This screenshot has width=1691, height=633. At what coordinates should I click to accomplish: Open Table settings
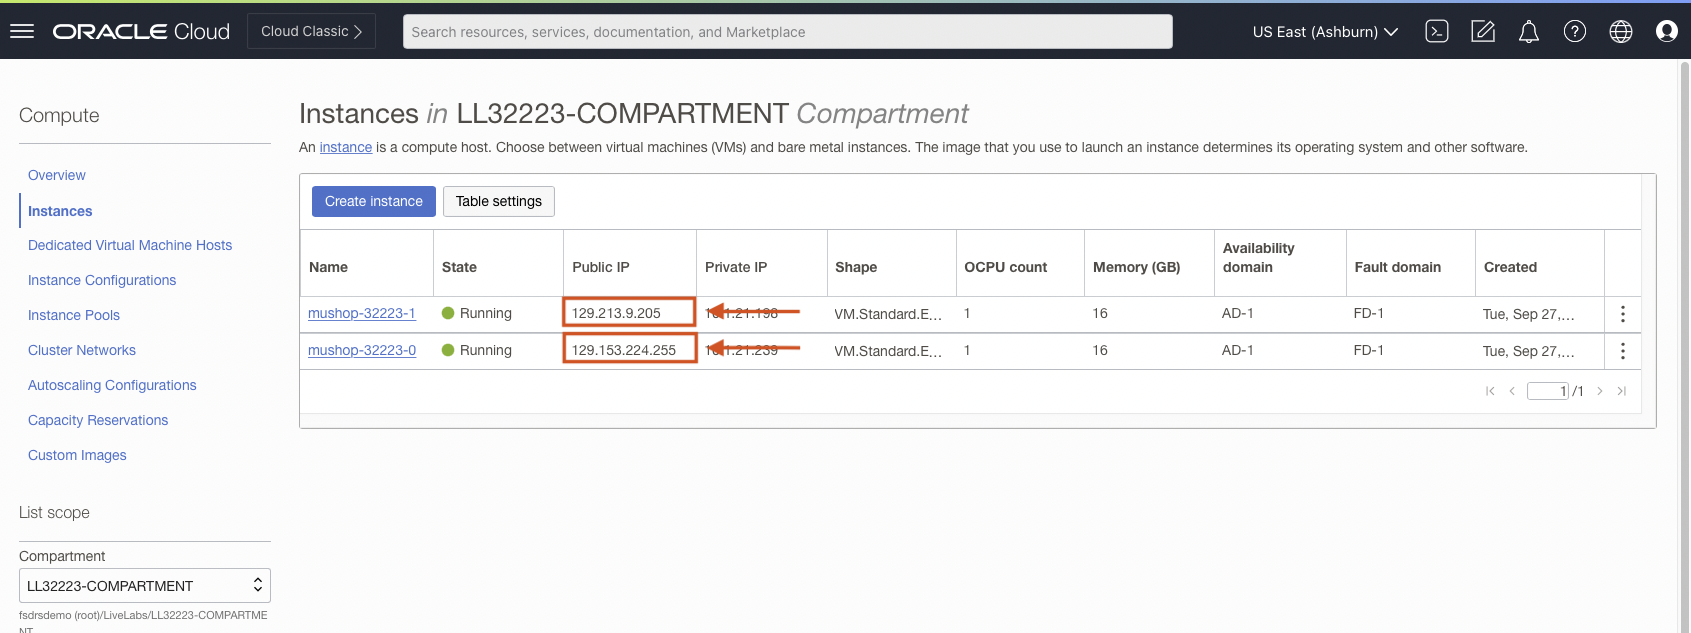(x=498, y=201)
